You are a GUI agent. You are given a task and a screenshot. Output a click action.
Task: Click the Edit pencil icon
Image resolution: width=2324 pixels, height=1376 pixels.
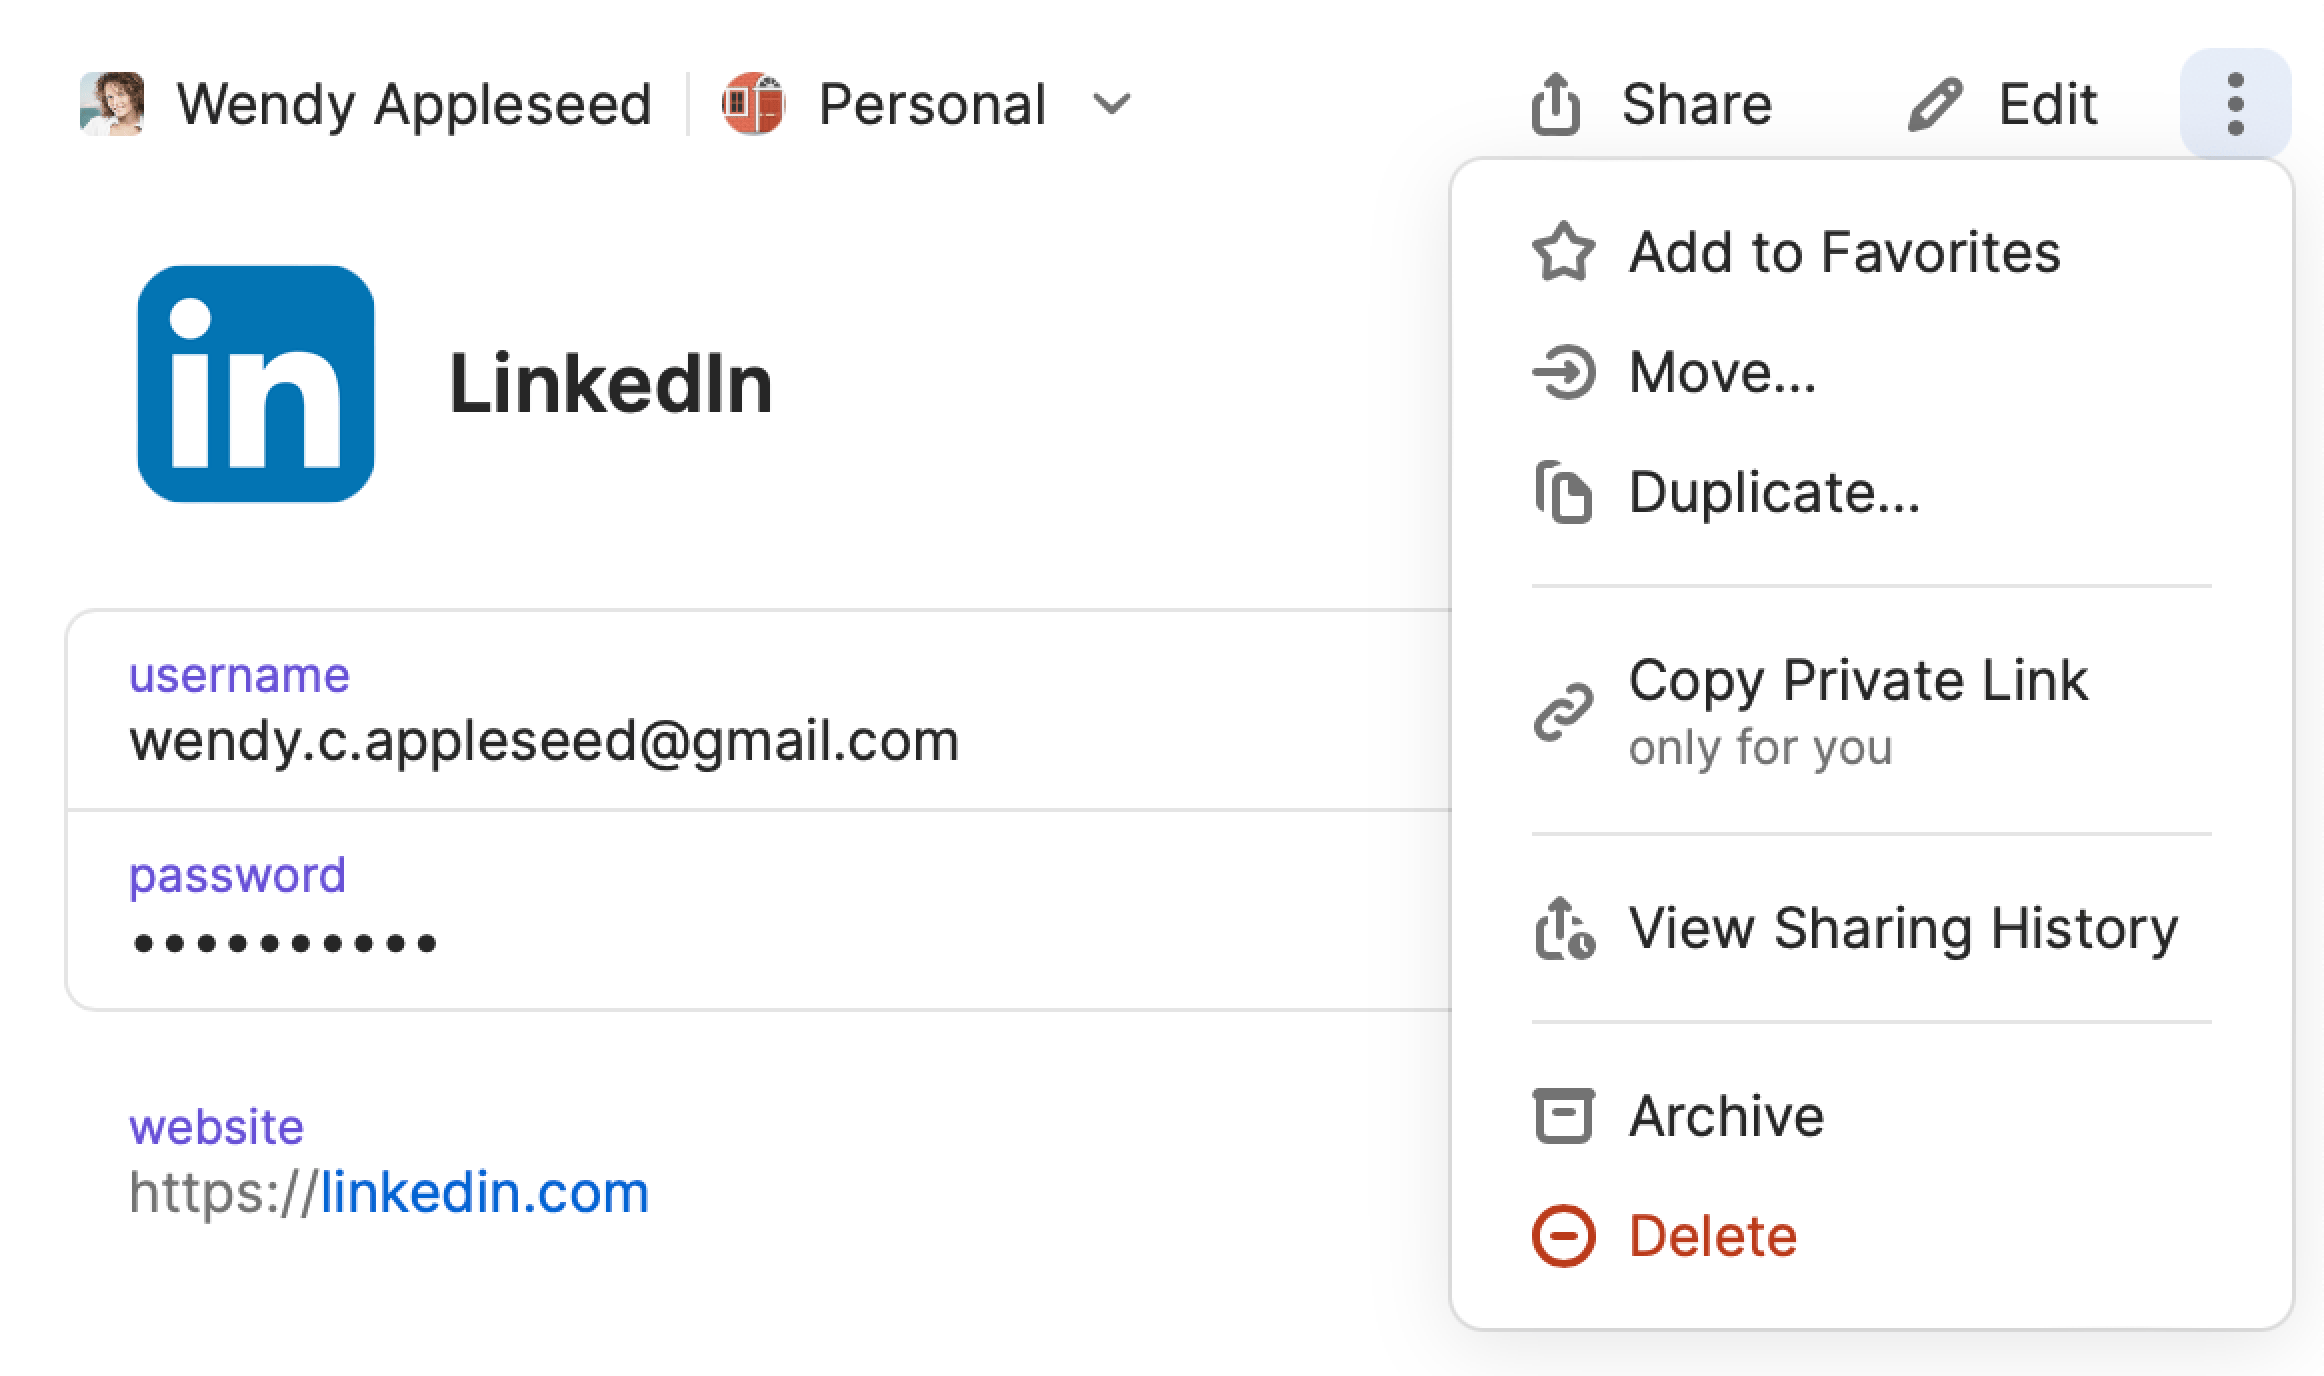[x=1935, y=105]
